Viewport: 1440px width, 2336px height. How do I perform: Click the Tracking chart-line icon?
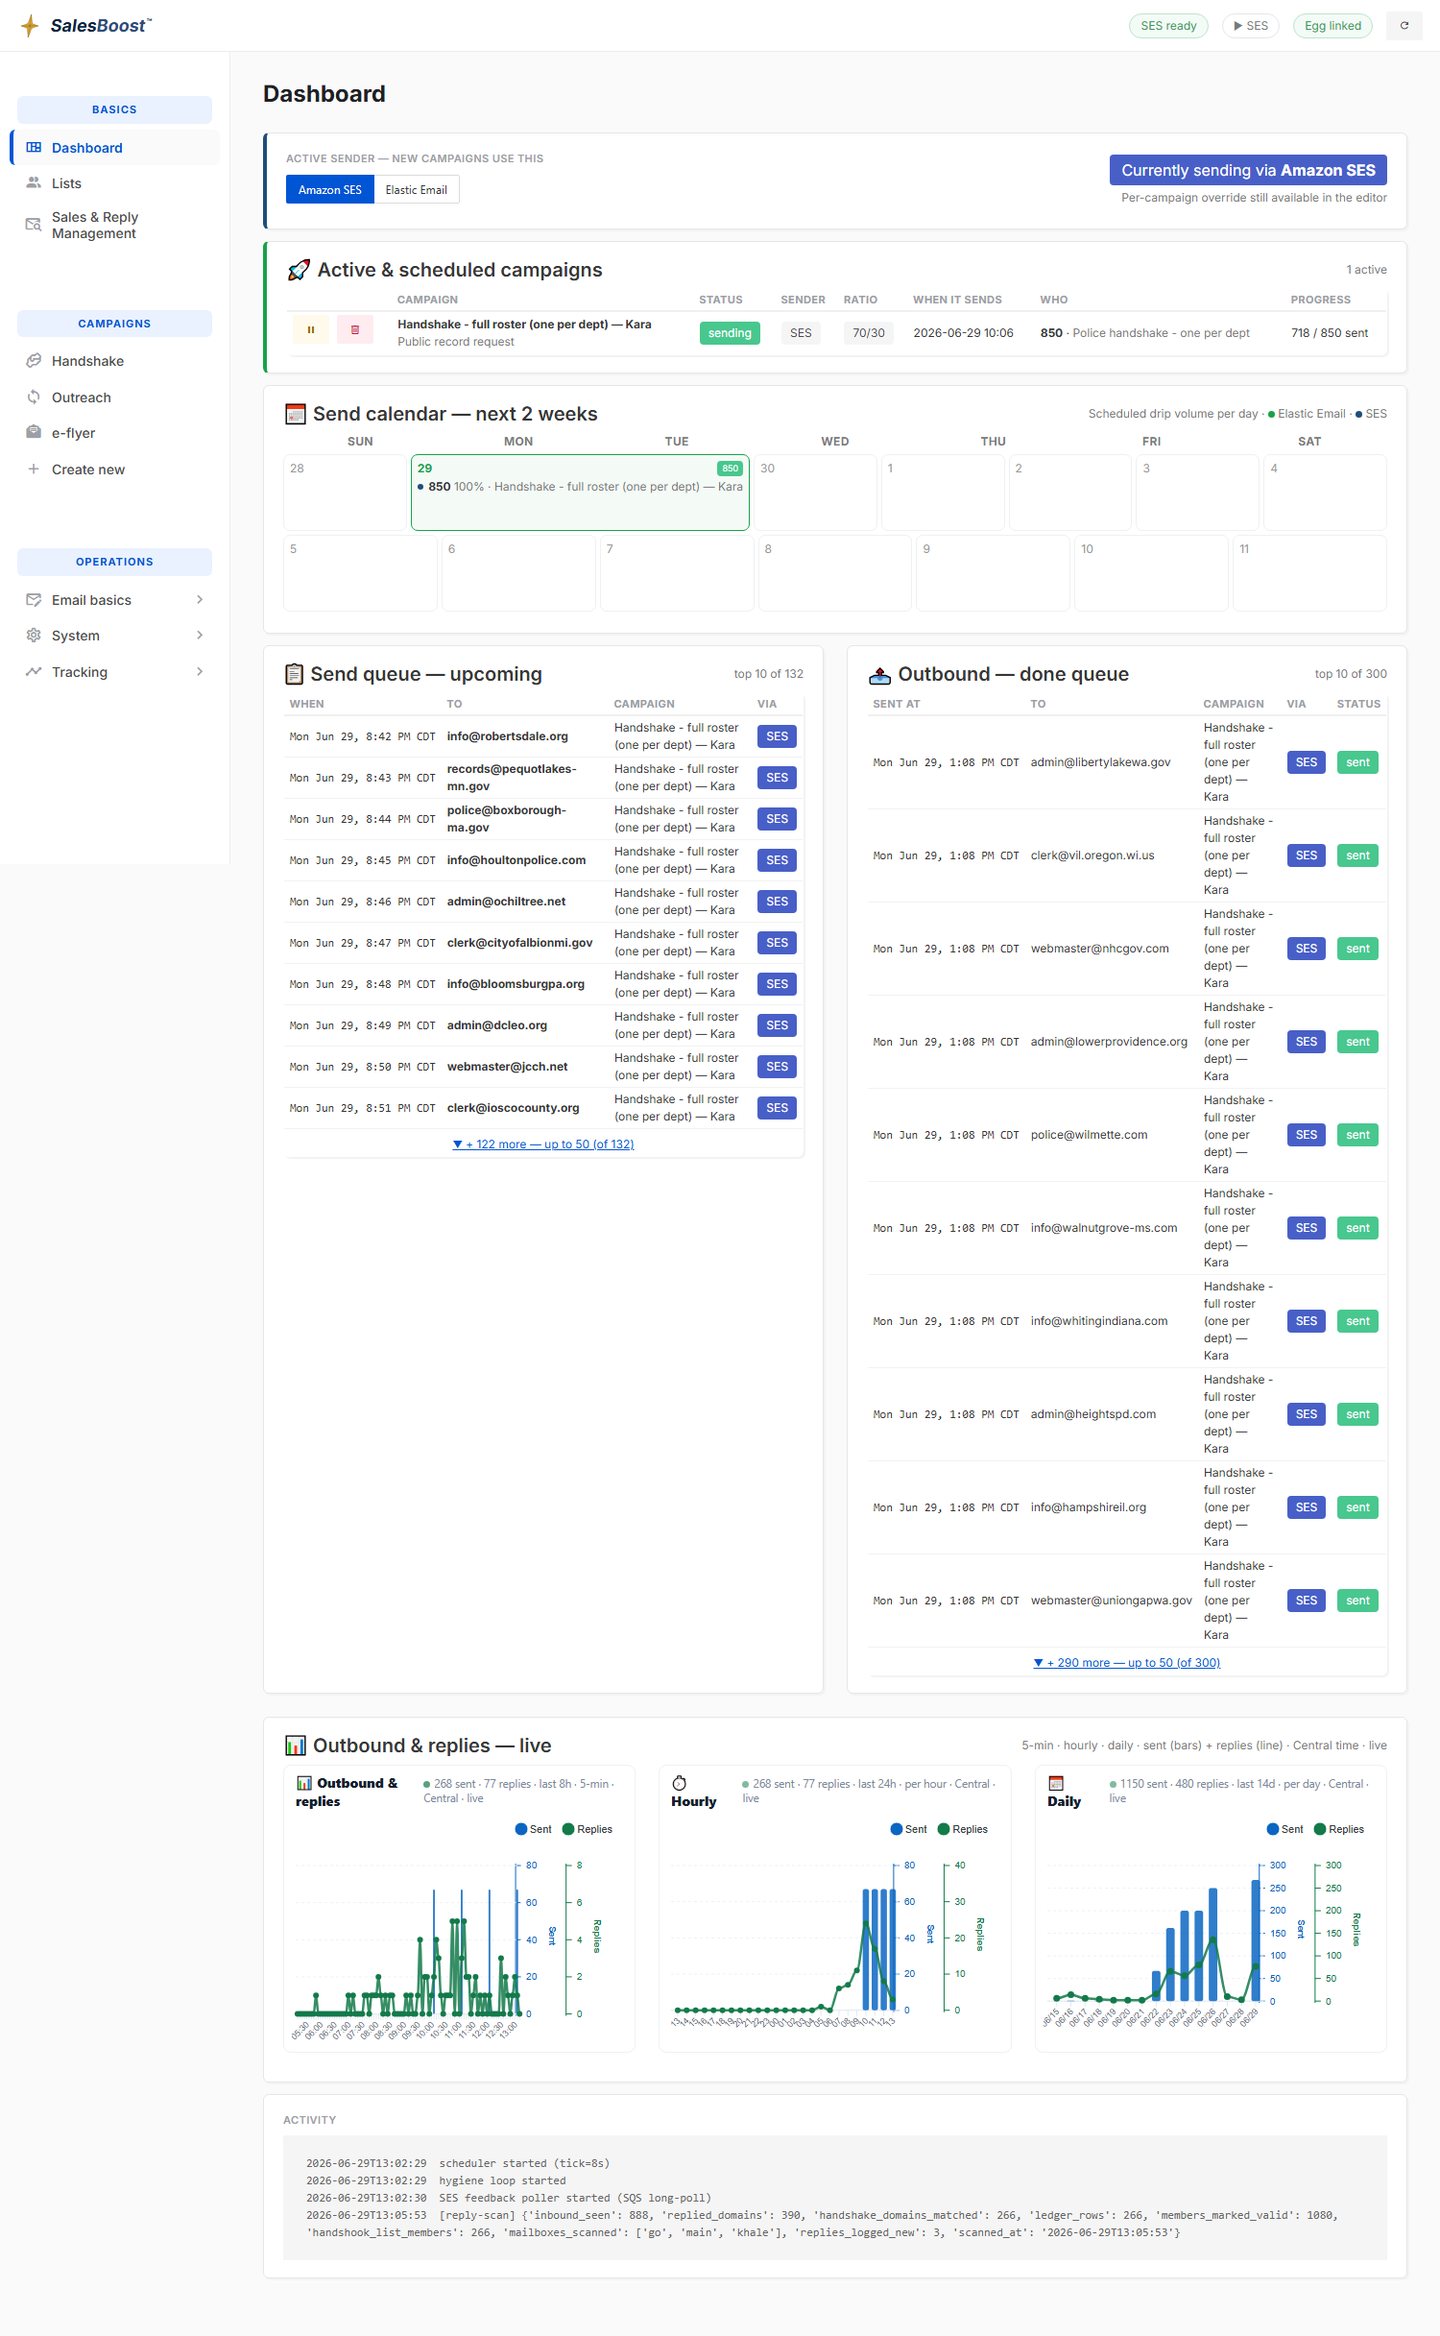pyautogui.click(x=34, y=672)
